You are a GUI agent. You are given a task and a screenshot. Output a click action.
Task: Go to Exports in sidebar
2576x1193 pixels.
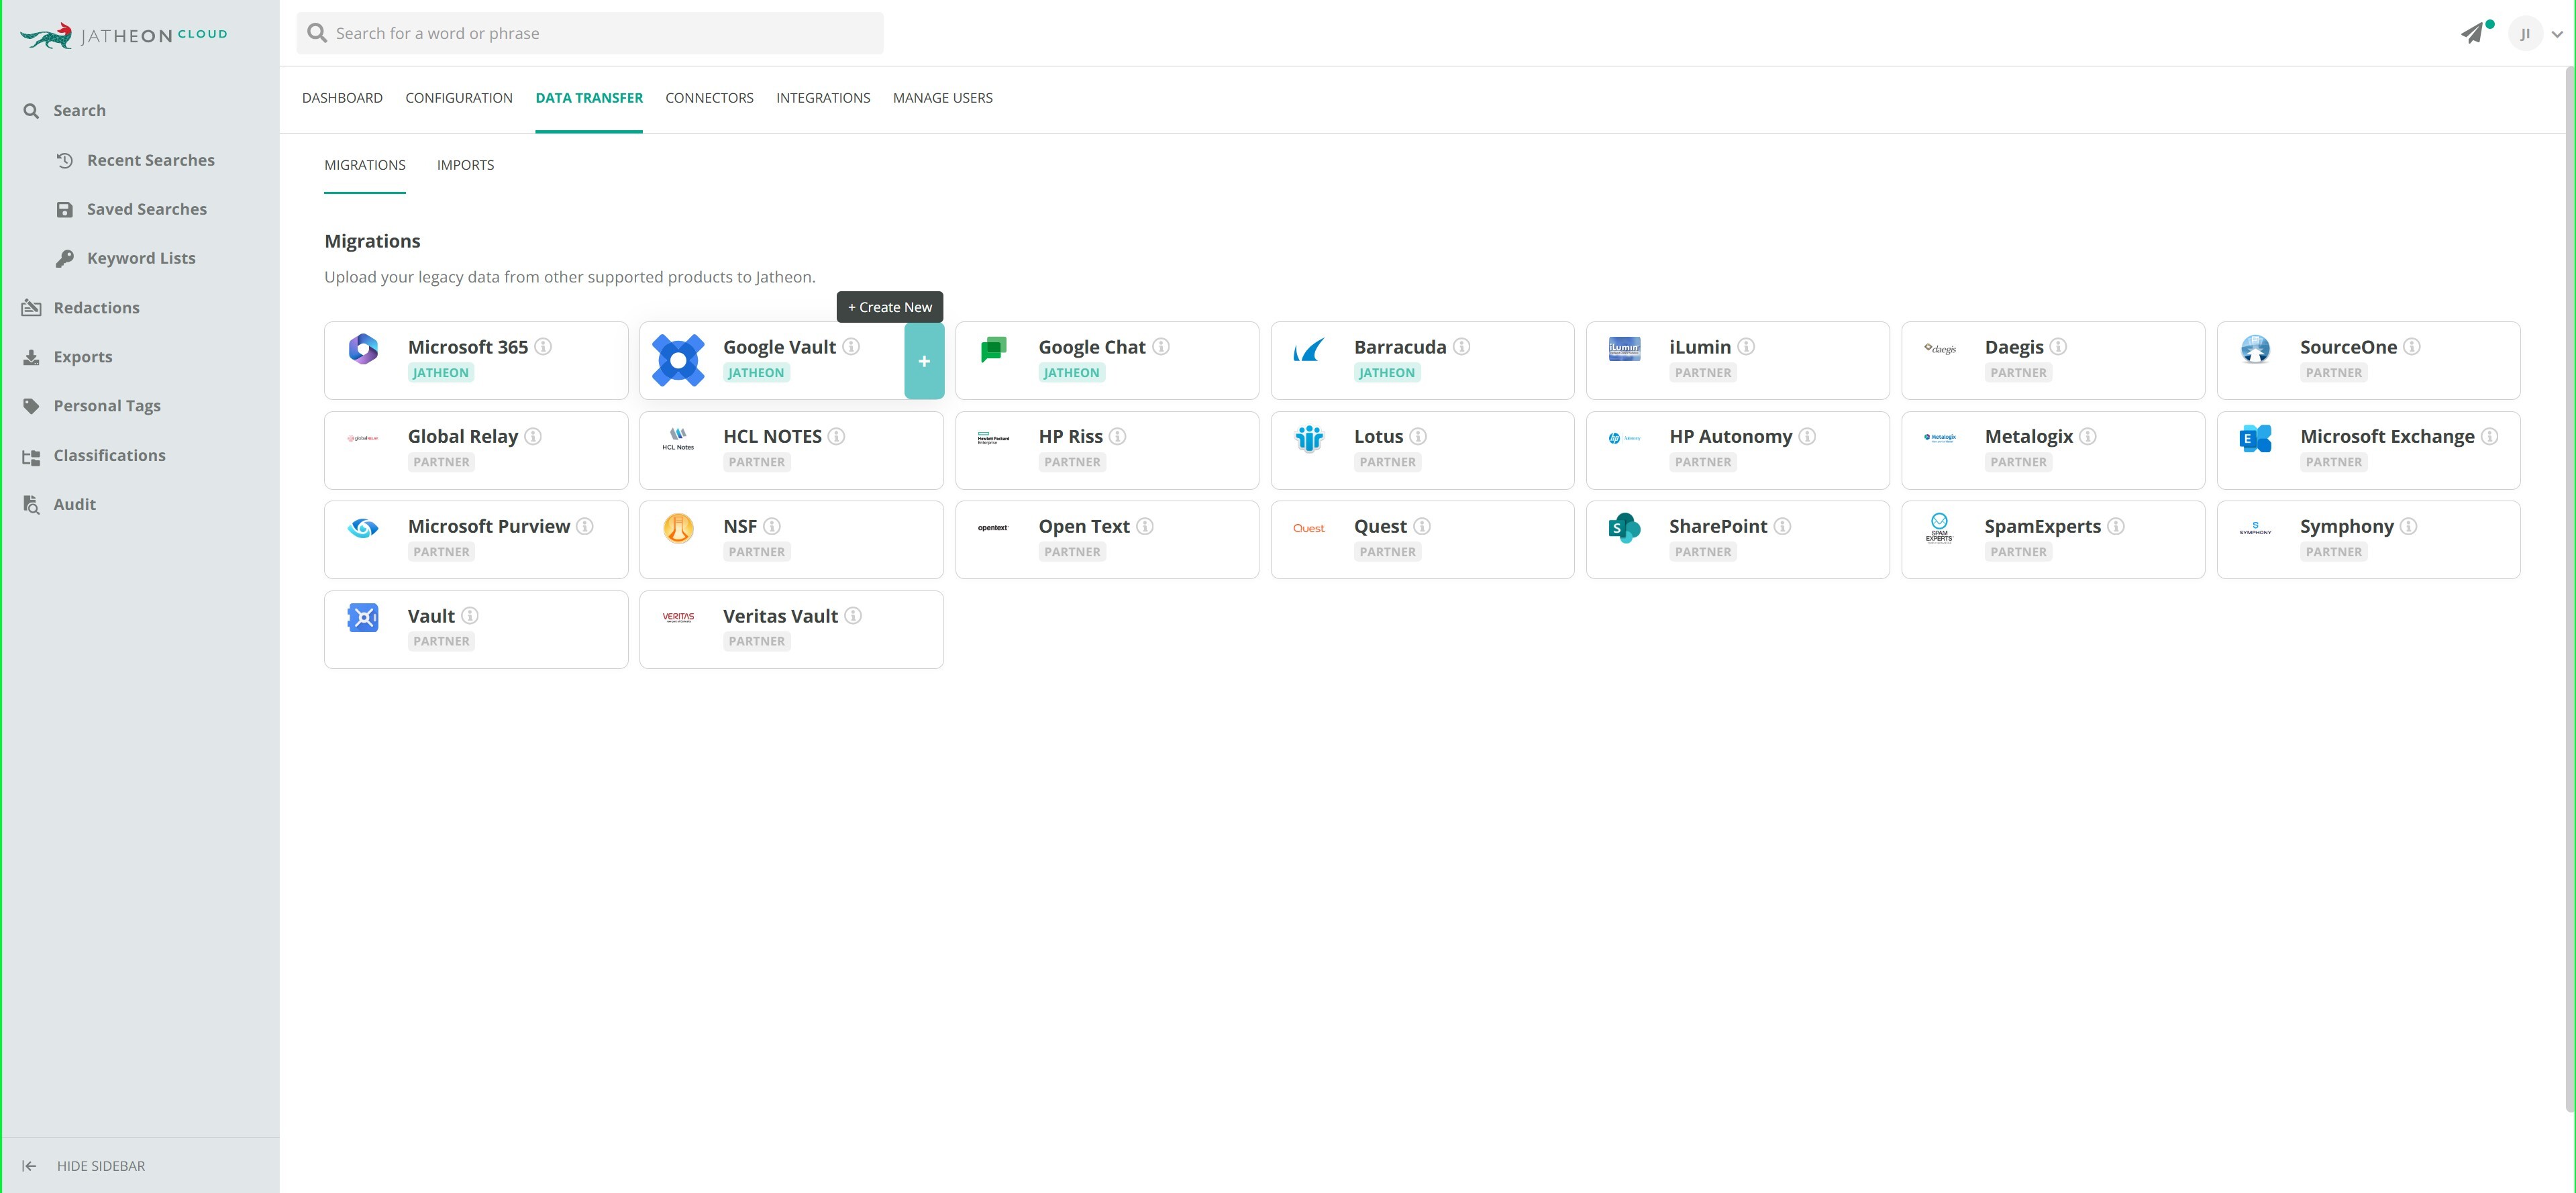(x=67, y=357)
